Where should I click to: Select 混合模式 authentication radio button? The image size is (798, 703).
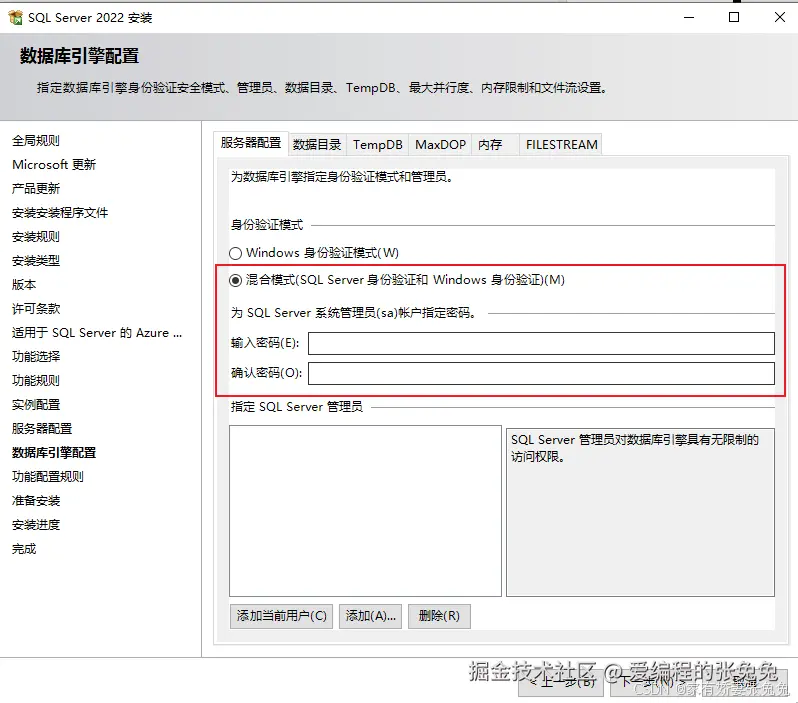235,280
